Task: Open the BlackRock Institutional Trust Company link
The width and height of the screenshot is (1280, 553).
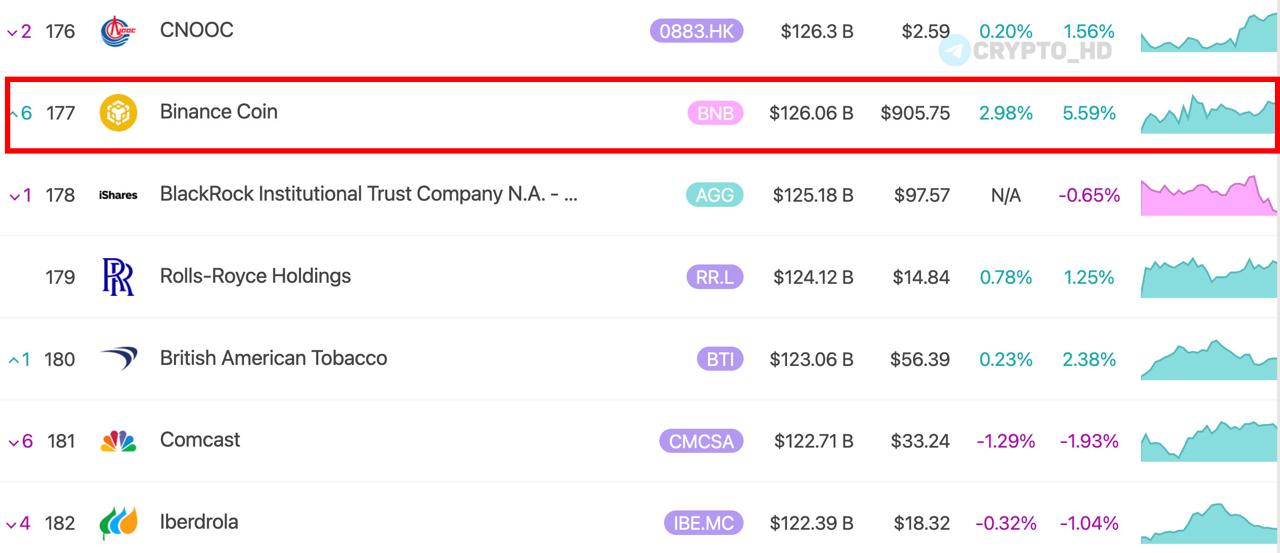Action: click(x=369, y=194)
